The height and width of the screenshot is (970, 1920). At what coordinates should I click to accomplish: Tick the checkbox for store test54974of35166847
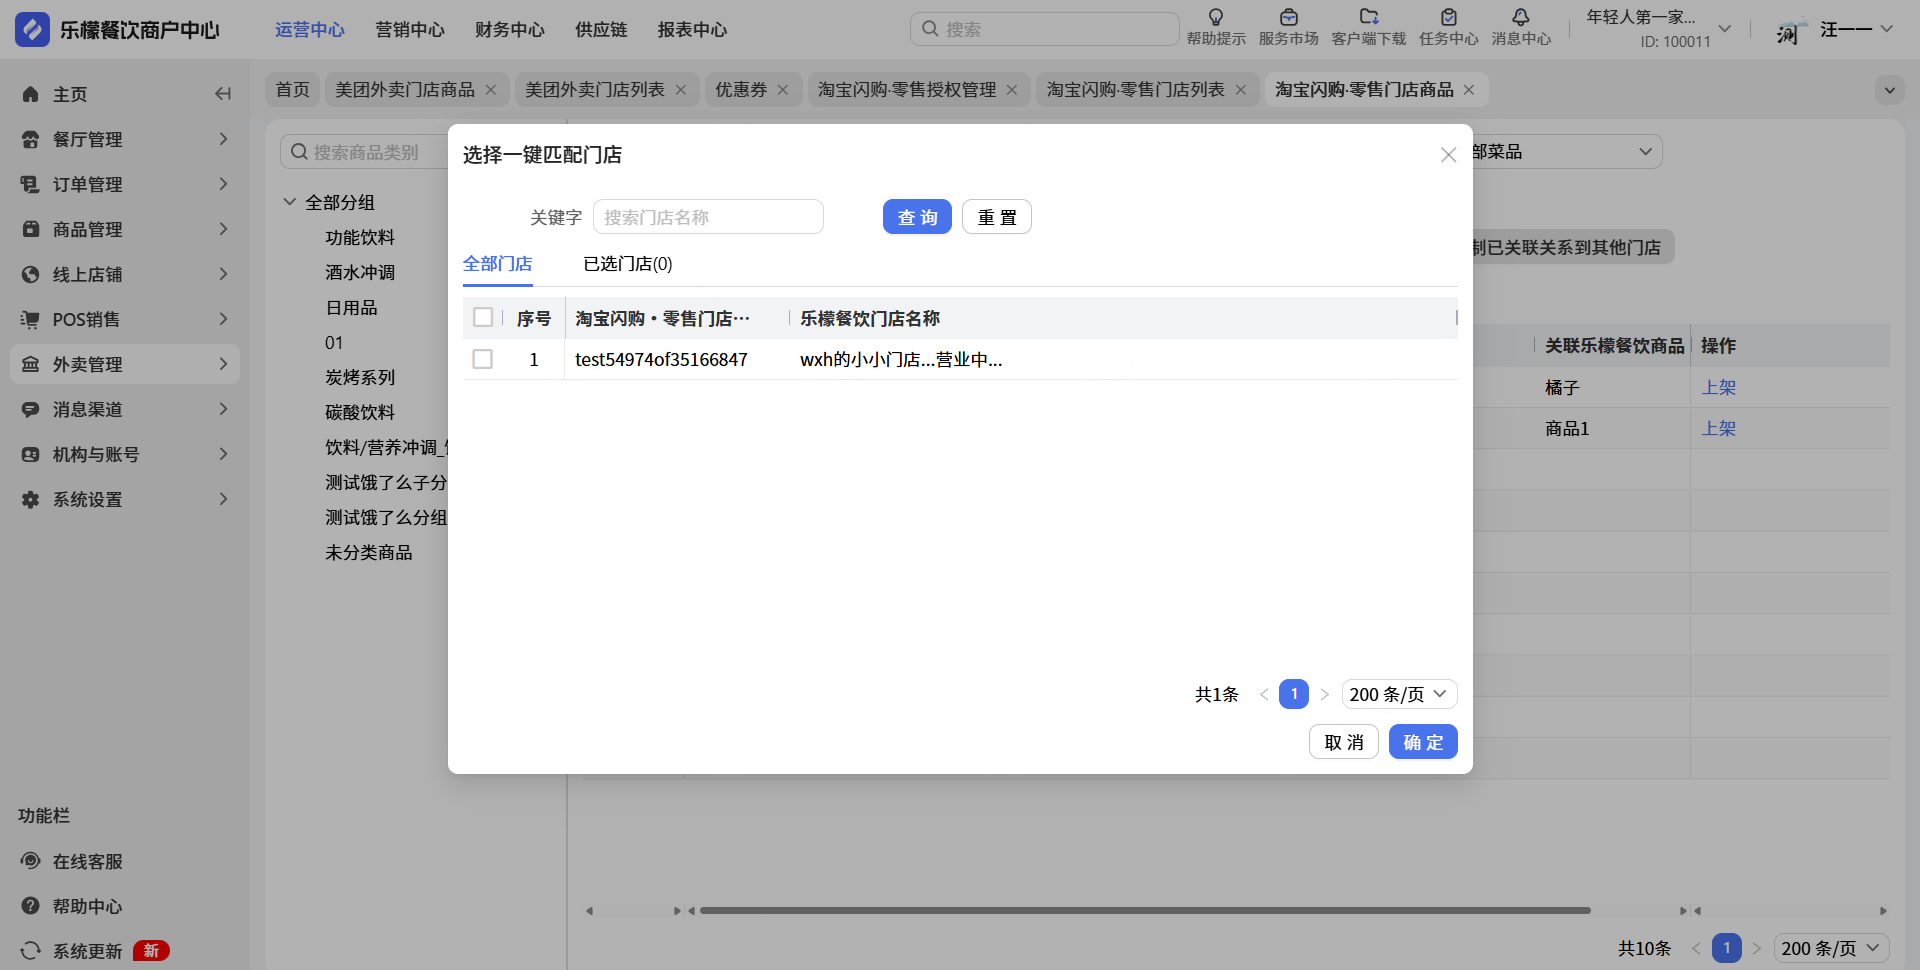coord(483,359)
